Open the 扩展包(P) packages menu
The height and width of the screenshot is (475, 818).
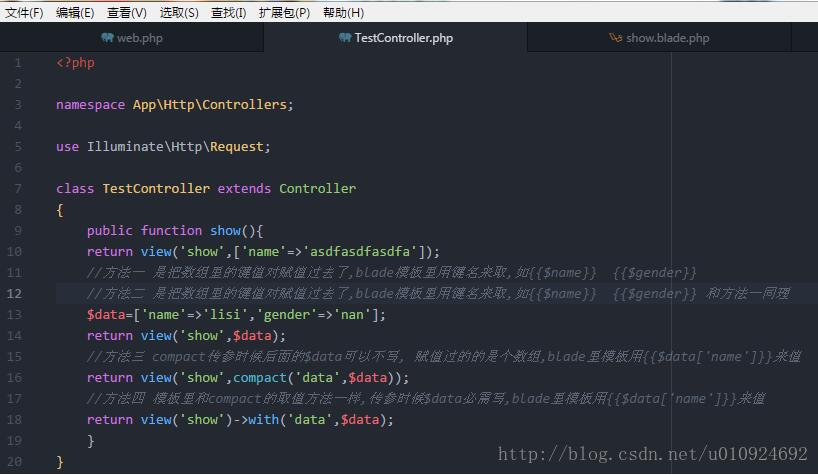coord(284,12)
